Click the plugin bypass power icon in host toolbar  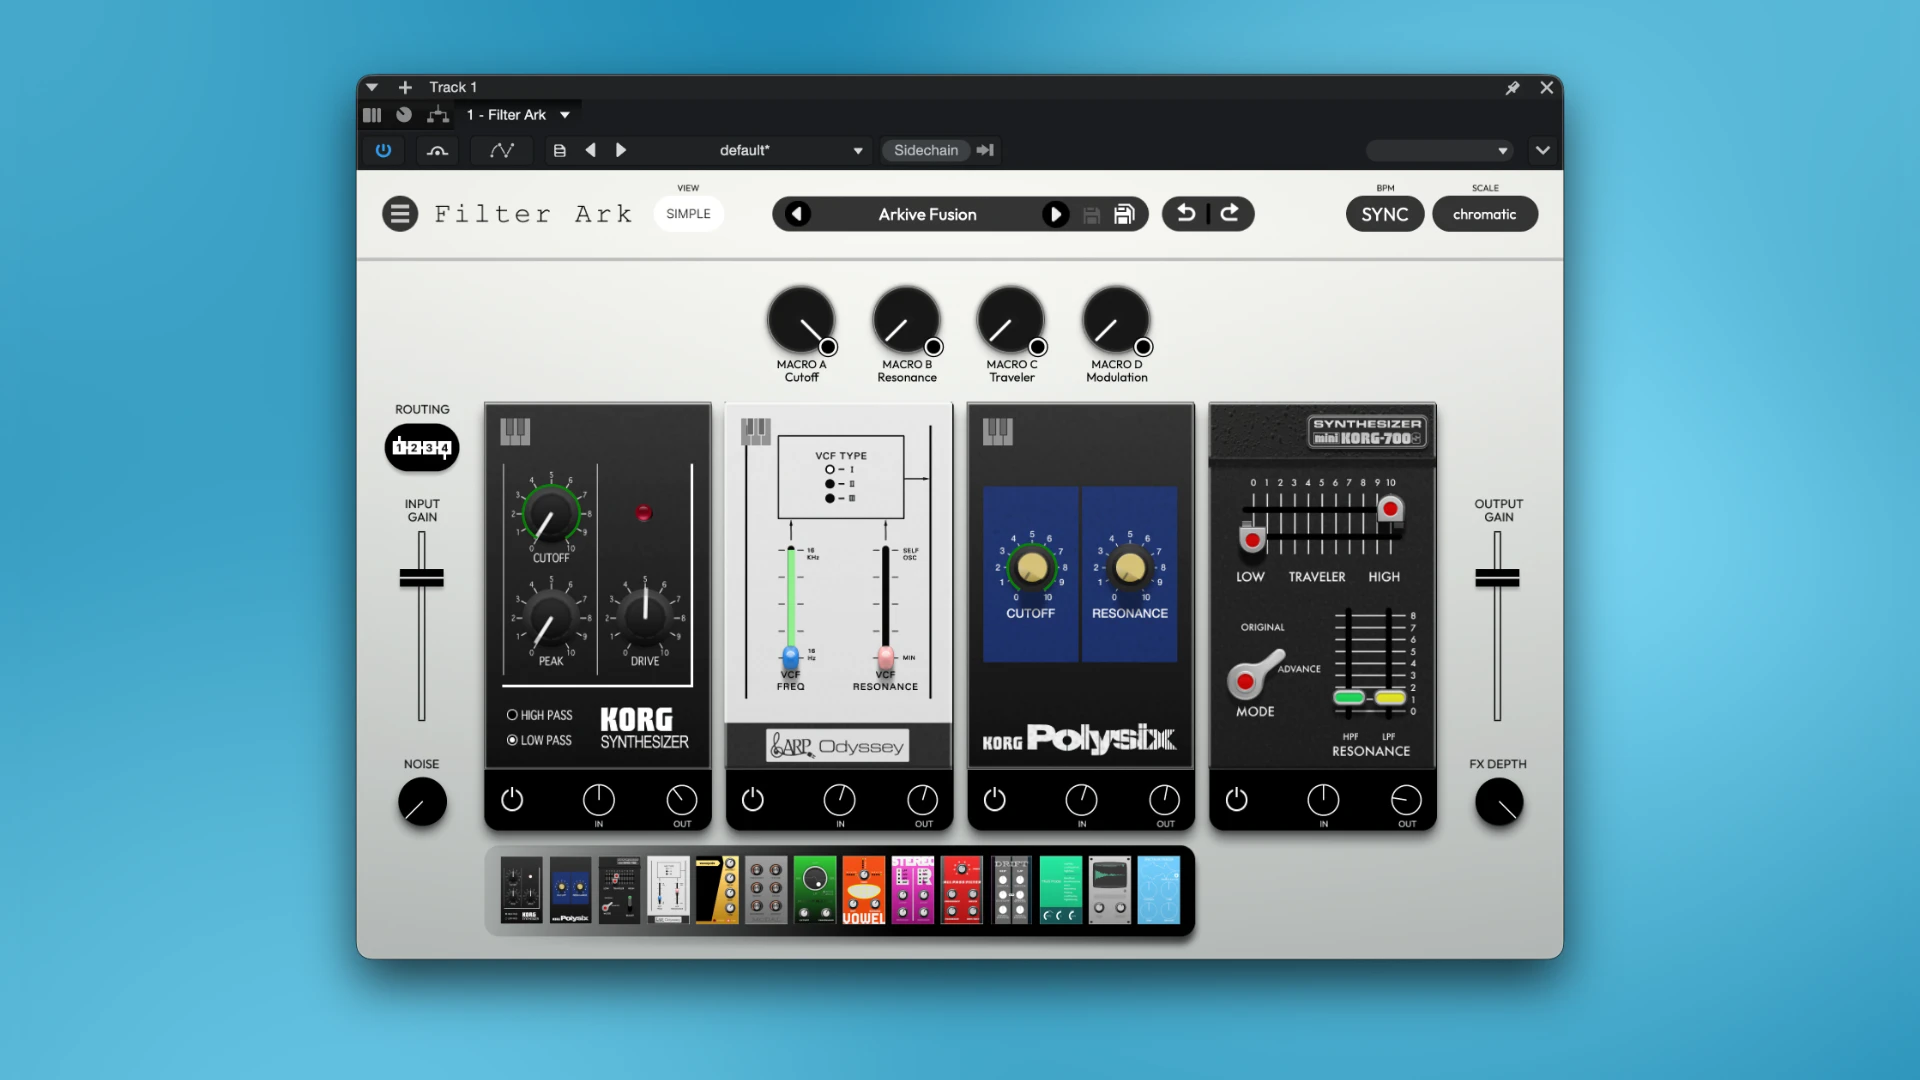(383, 150)
